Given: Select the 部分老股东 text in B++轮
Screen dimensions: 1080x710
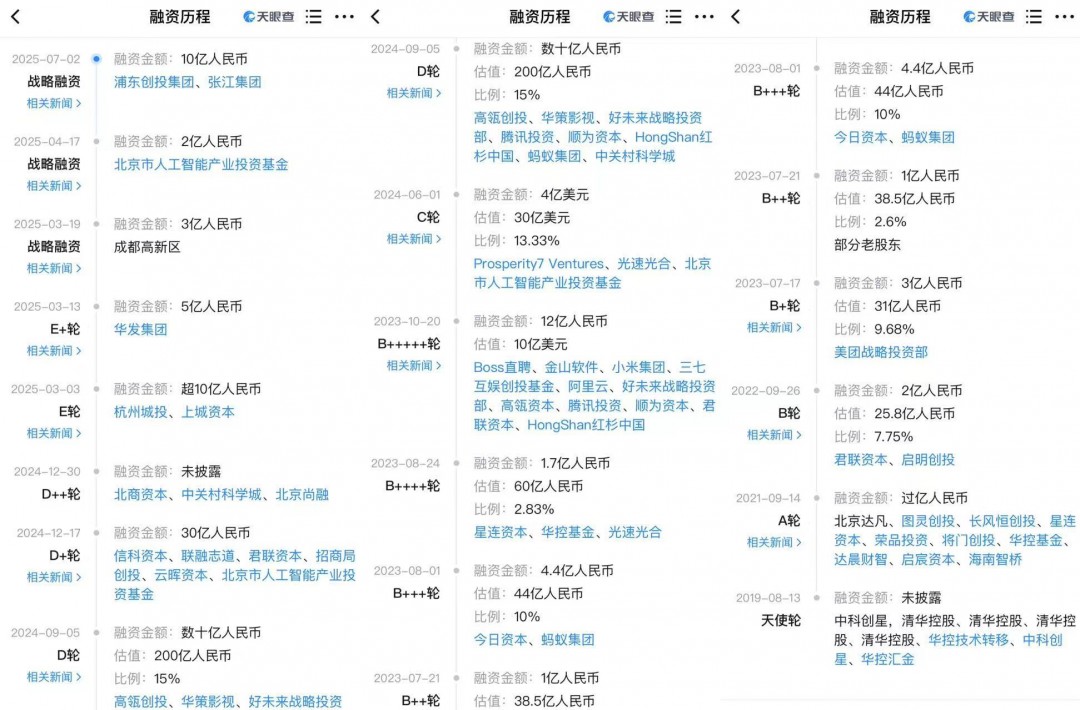Looking at the screenshot, I should [x=867, y=245].
